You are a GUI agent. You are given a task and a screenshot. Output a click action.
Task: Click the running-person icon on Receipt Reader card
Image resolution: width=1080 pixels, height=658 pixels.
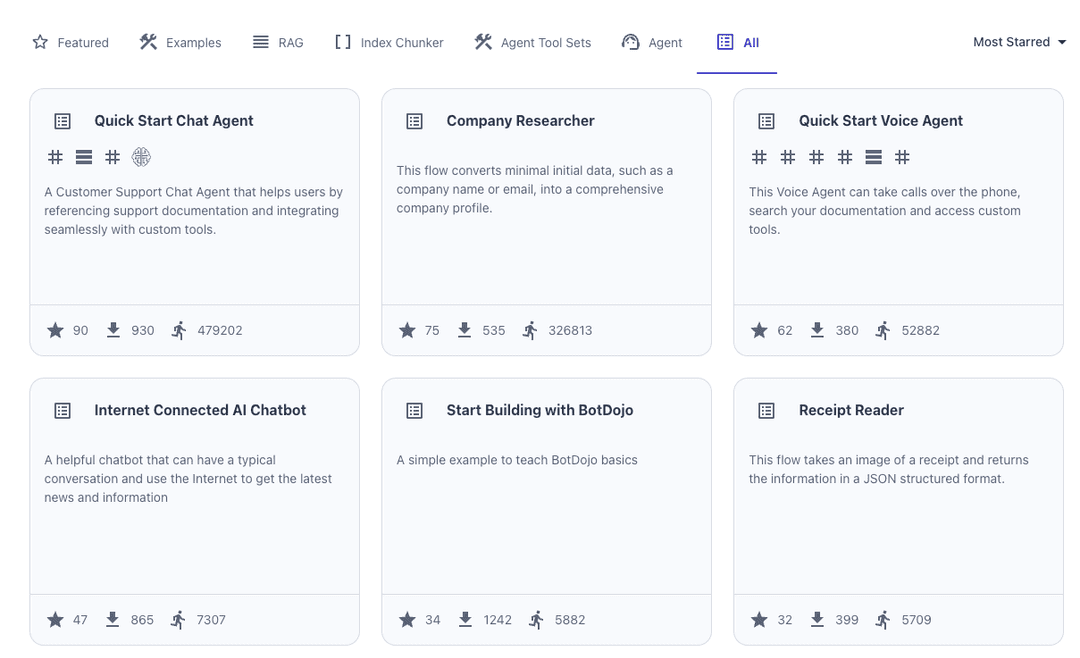tap(882, 620)
